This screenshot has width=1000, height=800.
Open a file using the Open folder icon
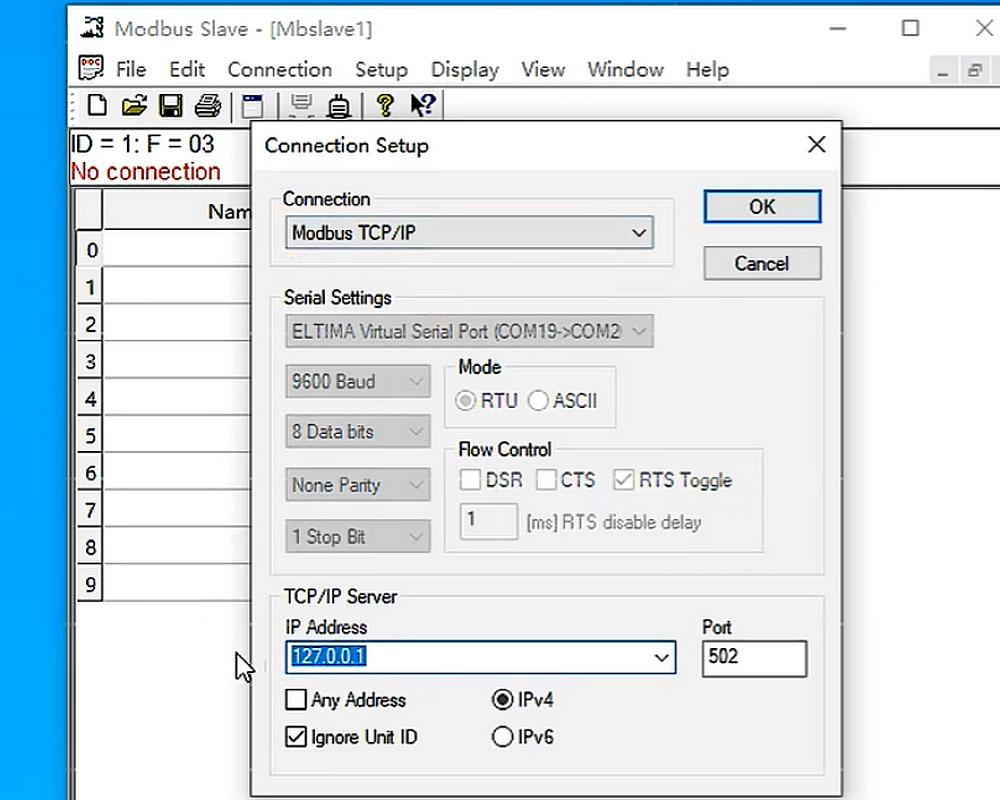(133, 105)
